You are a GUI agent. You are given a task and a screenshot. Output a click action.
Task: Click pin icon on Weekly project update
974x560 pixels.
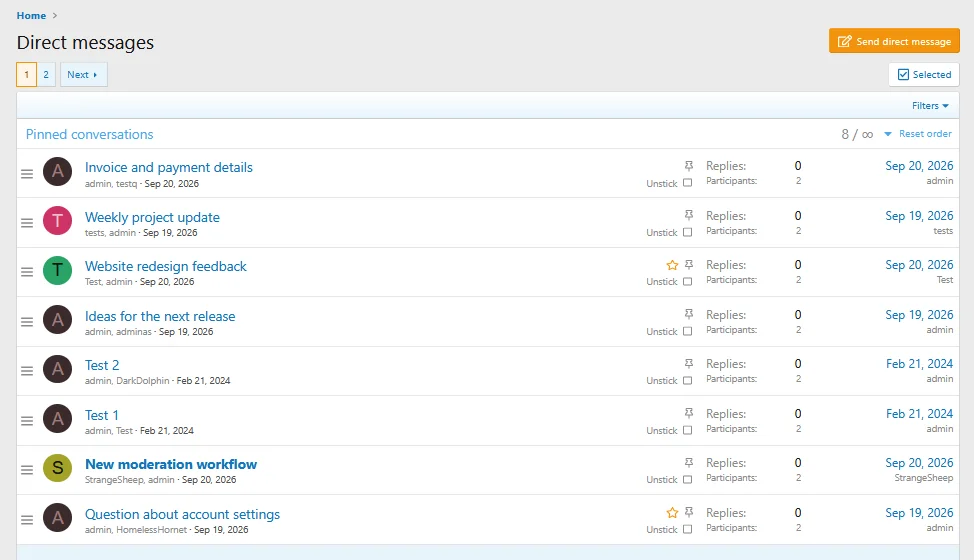coord(689,215)
